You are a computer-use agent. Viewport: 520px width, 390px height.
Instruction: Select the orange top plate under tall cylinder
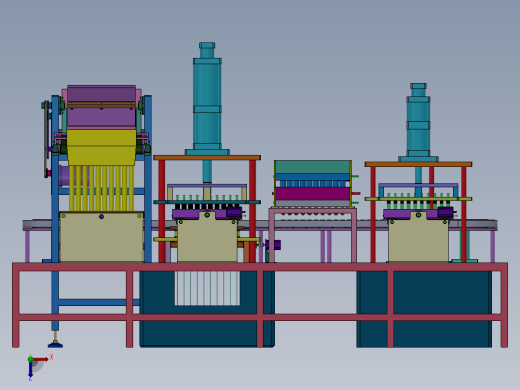click(207, 158)
